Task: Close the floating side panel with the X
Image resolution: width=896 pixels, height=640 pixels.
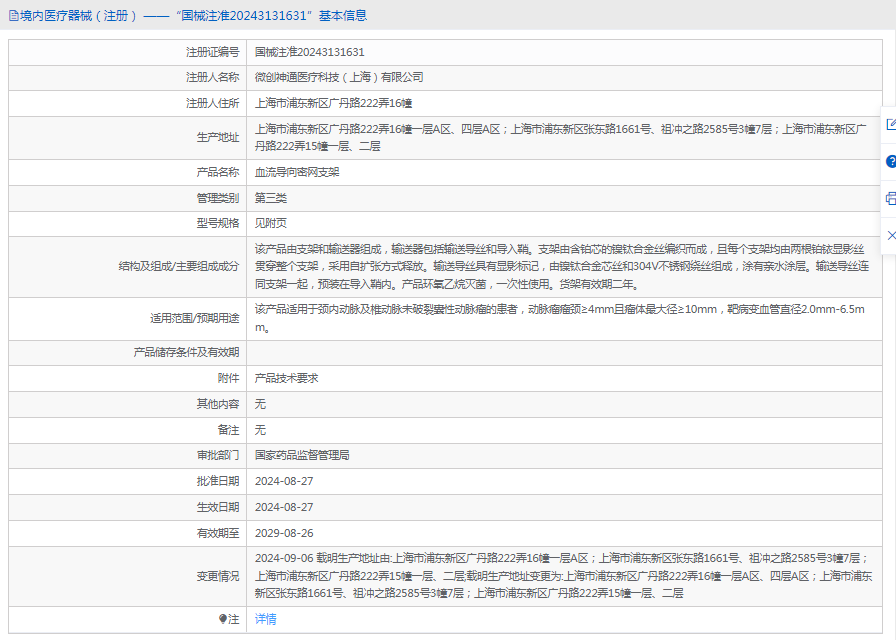Action: point(891,235)
